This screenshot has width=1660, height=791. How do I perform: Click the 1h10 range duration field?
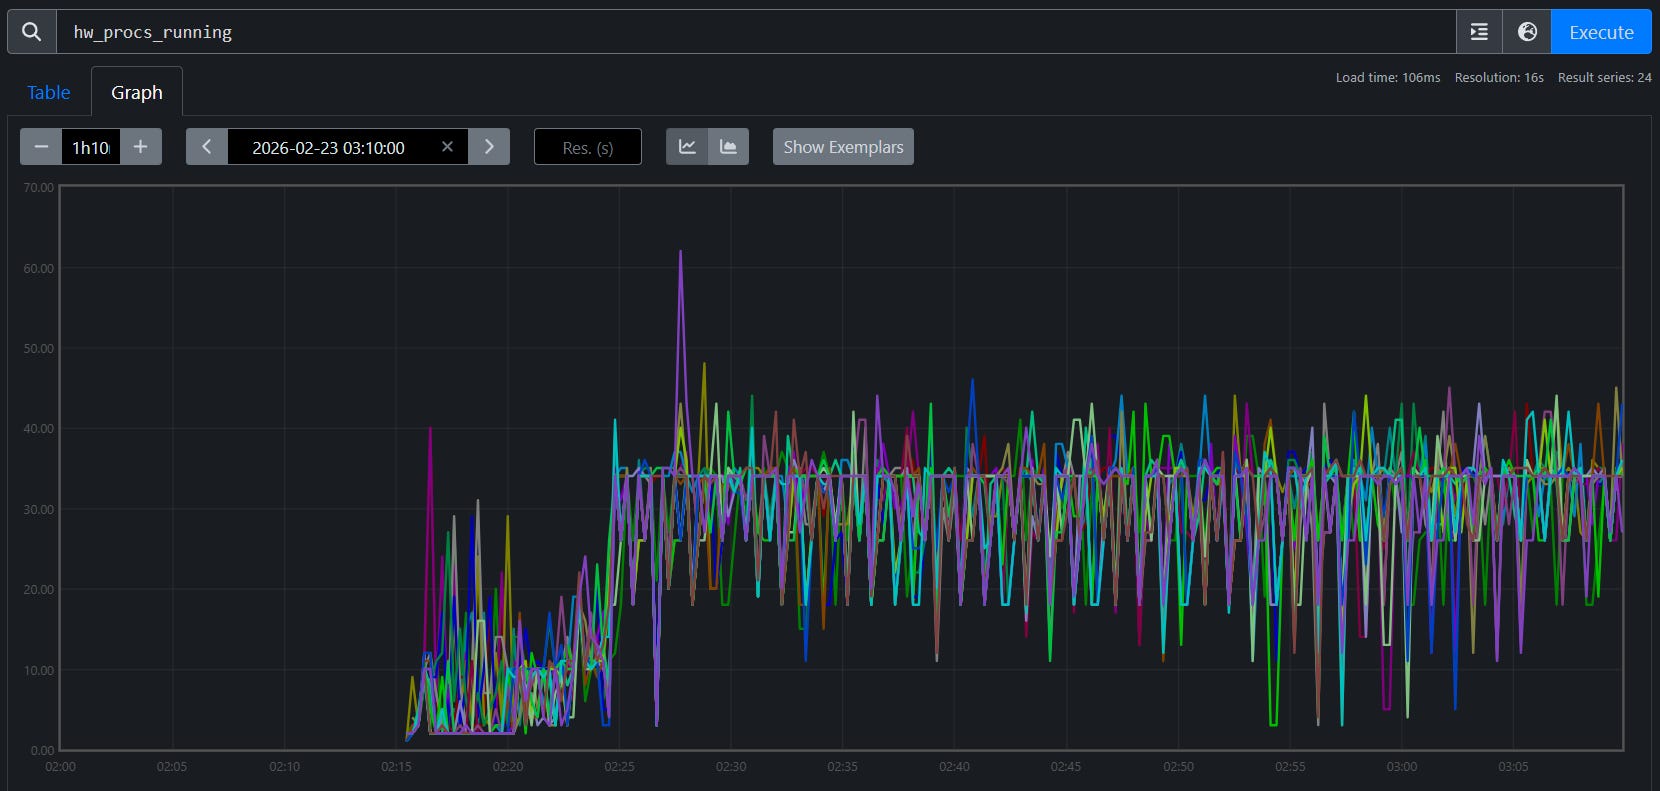pyautogui.click(x=91, y=147)
